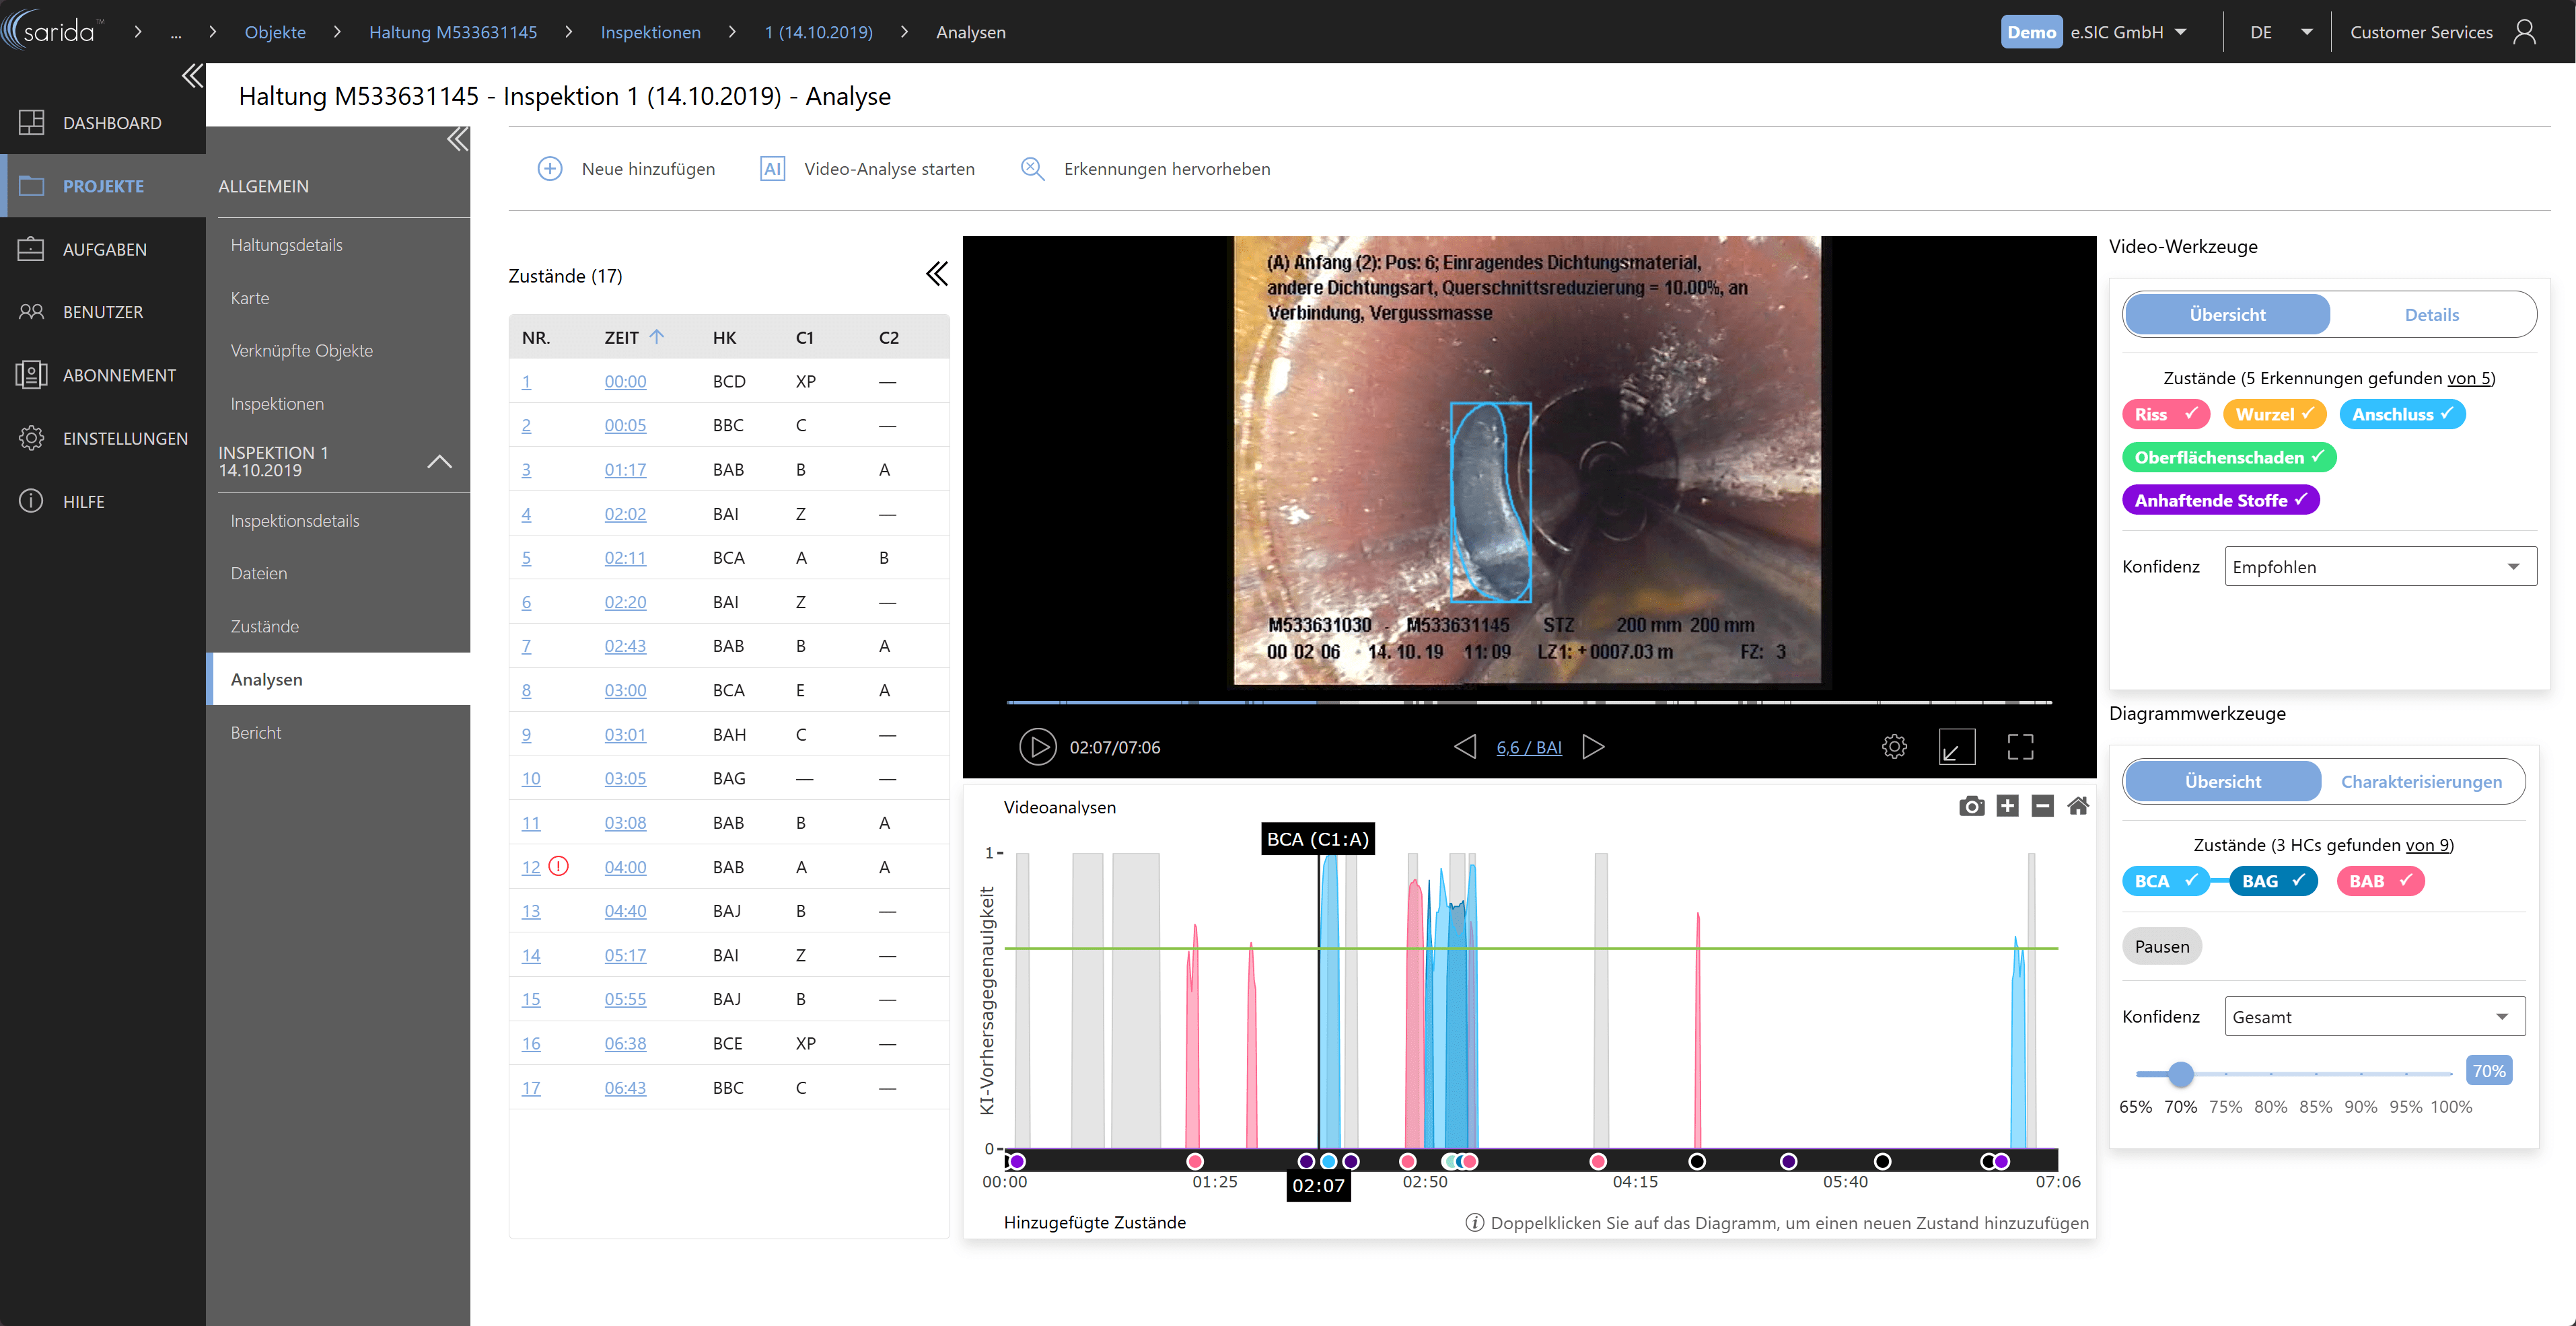Open the Objekte breadcrumb

[275, 32]
